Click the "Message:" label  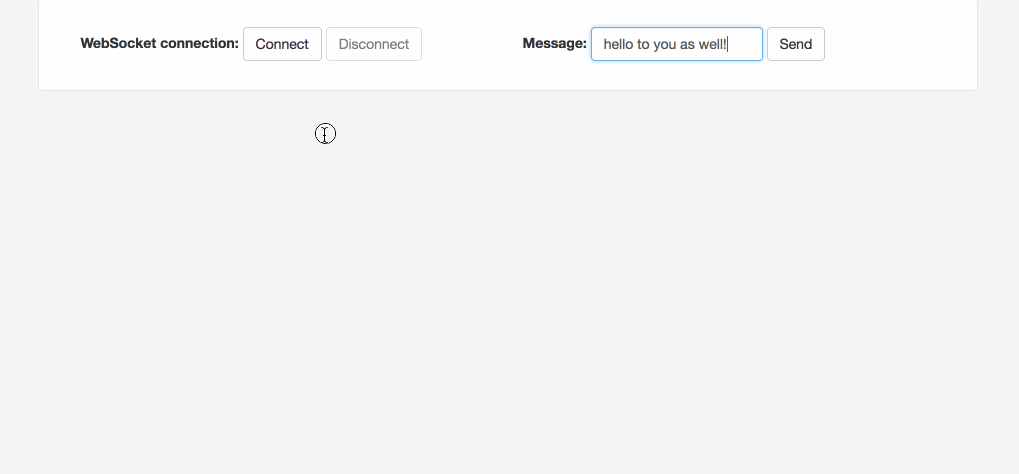(x=554, y=44)
